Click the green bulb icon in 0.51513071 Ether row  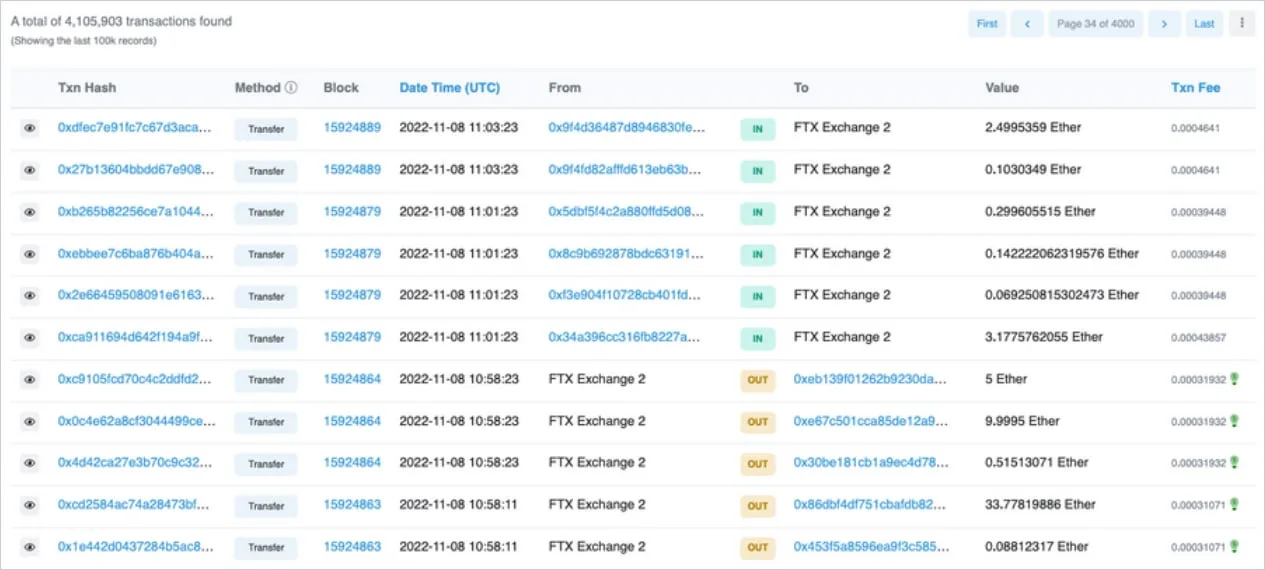[1236, 463]
